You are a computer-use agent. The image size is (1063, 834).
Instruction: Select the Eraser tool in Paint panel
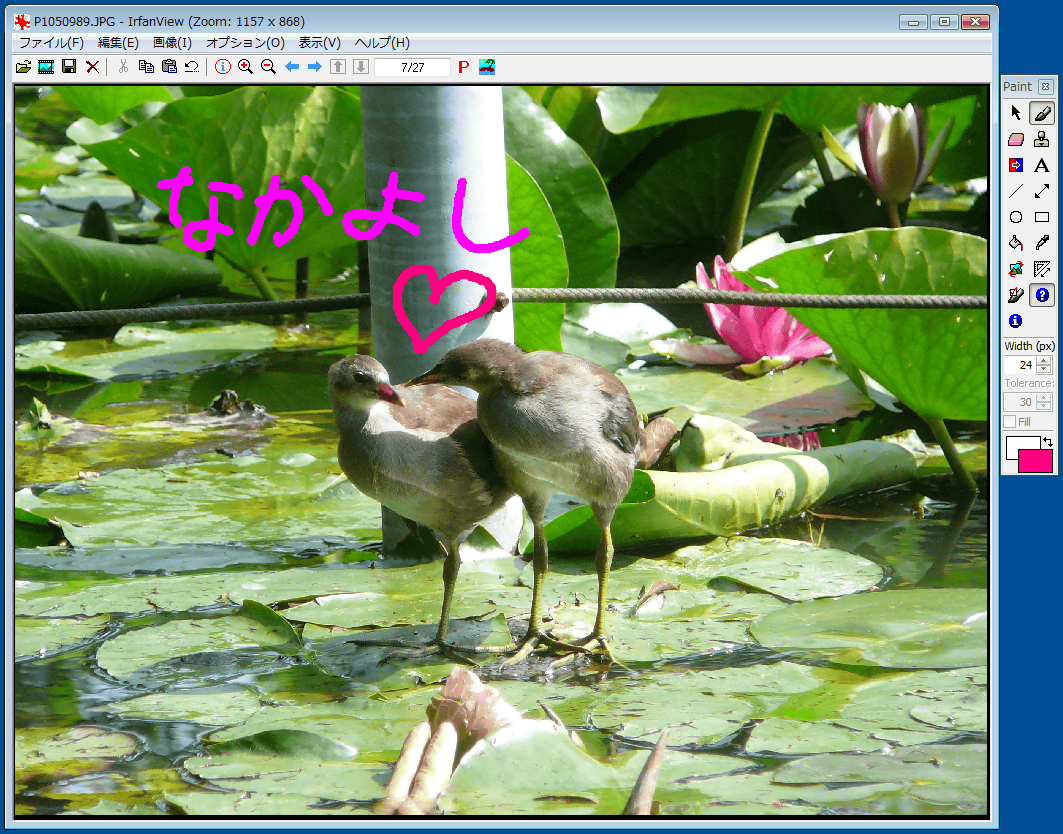tap(1016, 139)
